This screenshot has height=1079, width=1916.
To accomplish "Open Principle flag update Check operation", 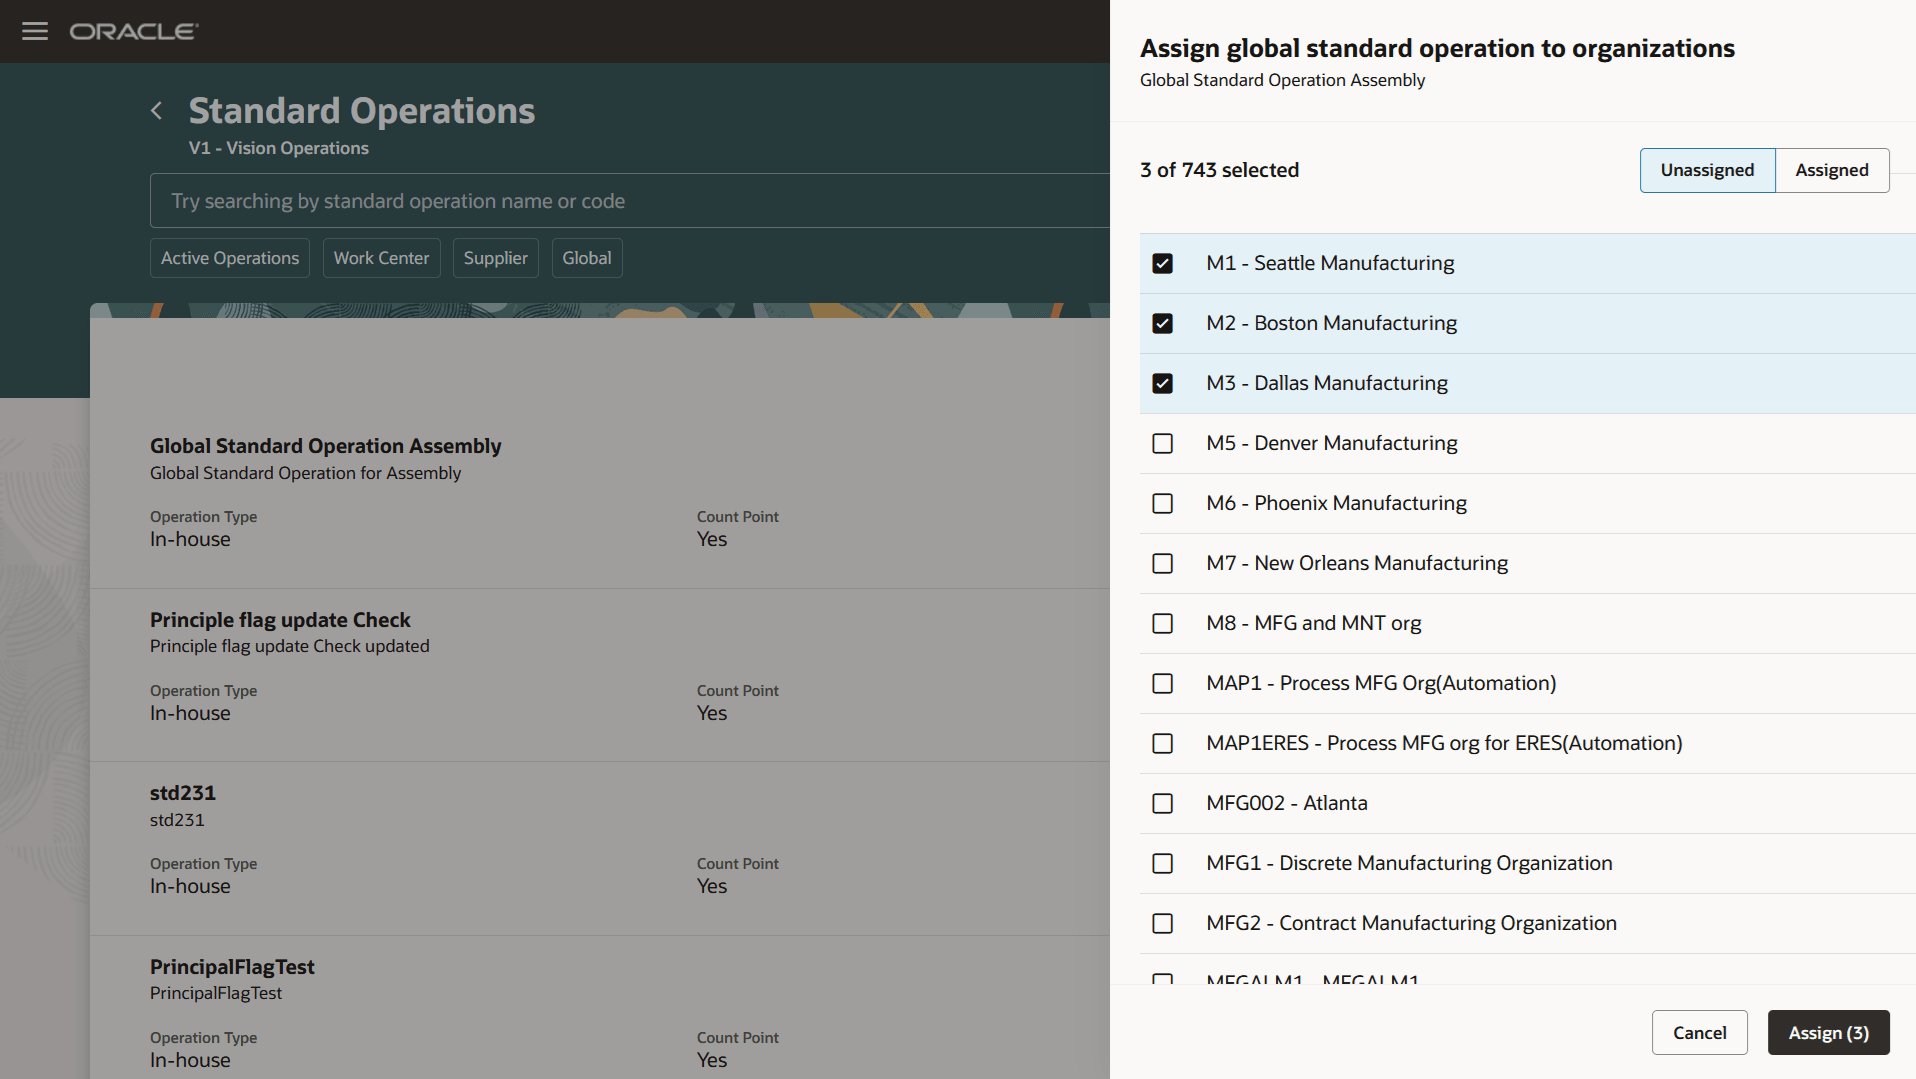I will click(280, 620).
